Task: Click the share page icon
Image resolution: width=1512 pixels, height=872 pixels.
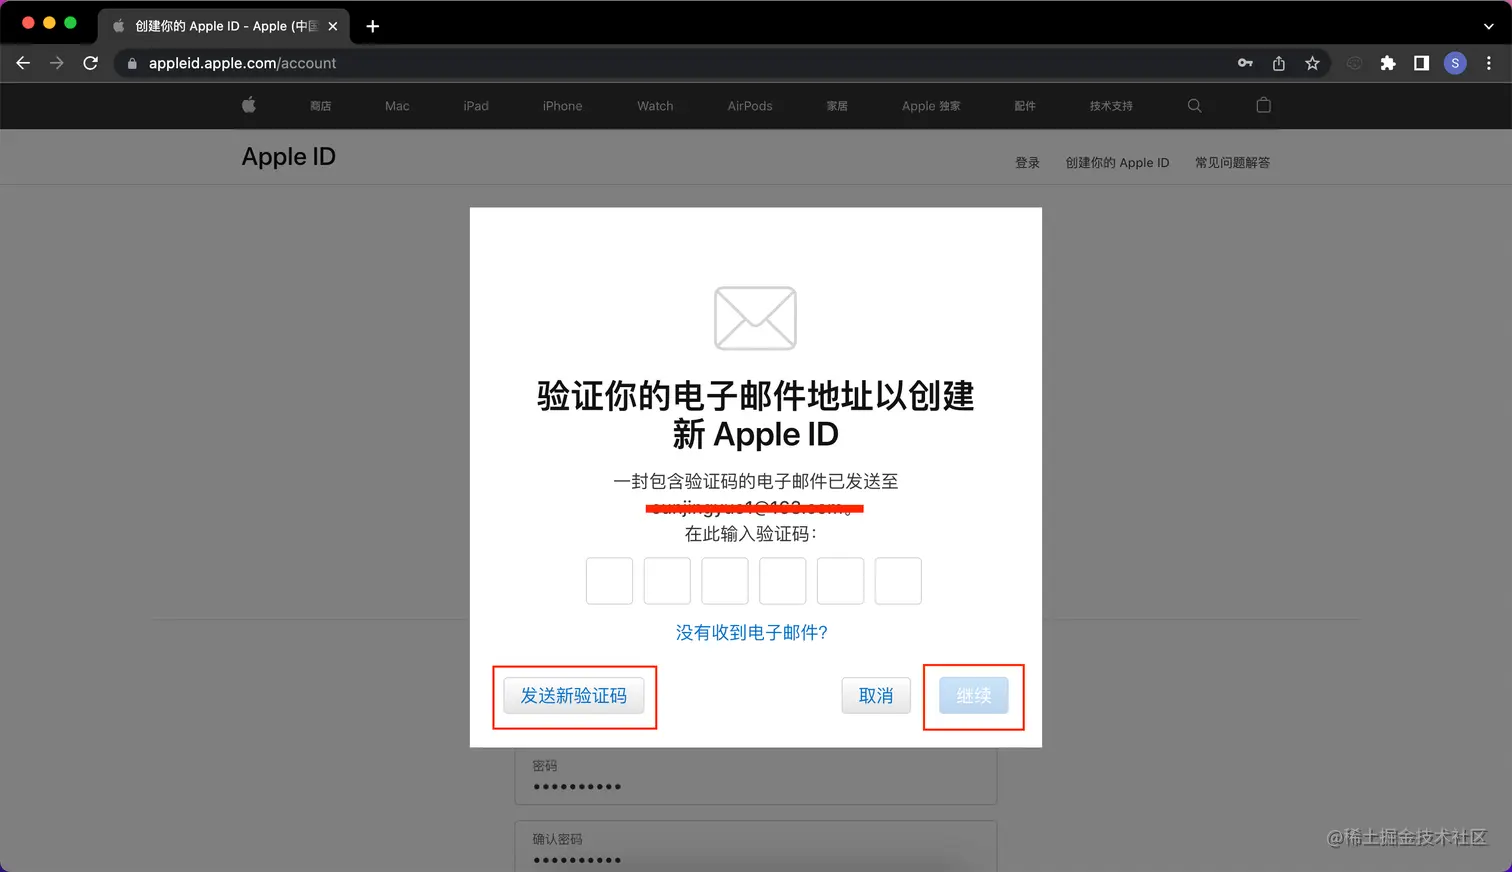Action: point(1279,63)
